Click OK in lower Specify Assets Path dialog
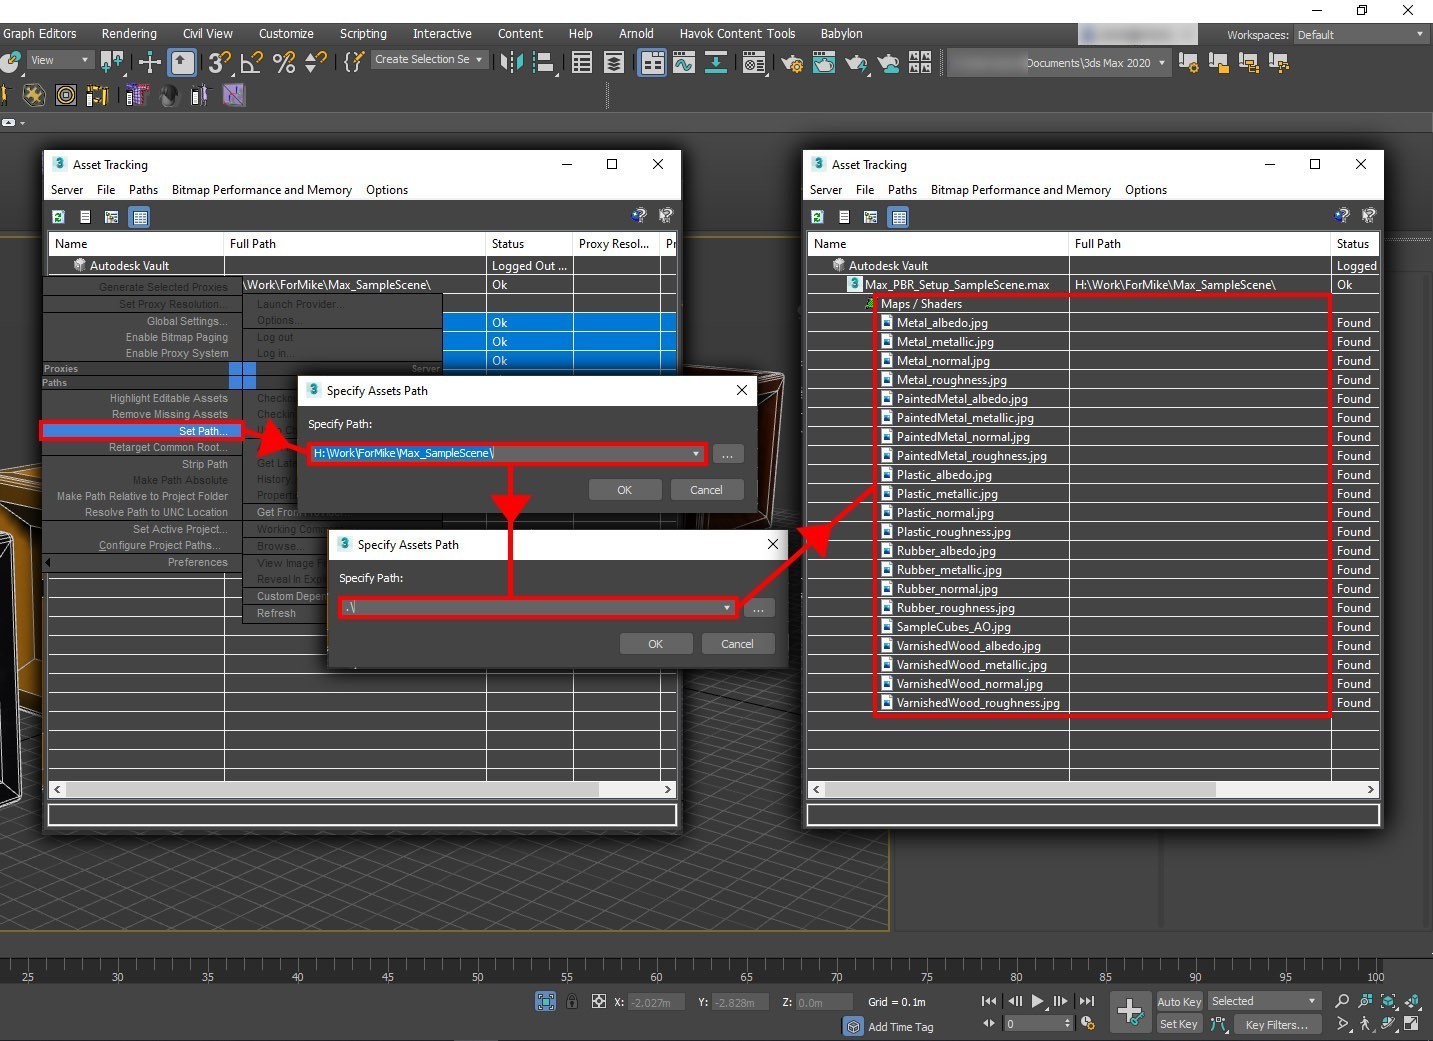 pyautogui.click(x=655, y=644)
